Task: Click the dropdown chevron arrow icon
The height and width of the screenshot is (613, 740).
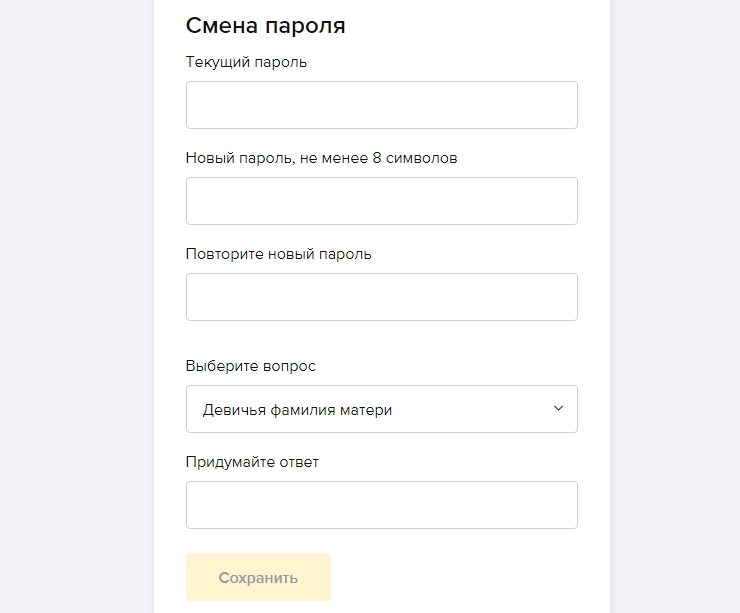Action: 558,408
